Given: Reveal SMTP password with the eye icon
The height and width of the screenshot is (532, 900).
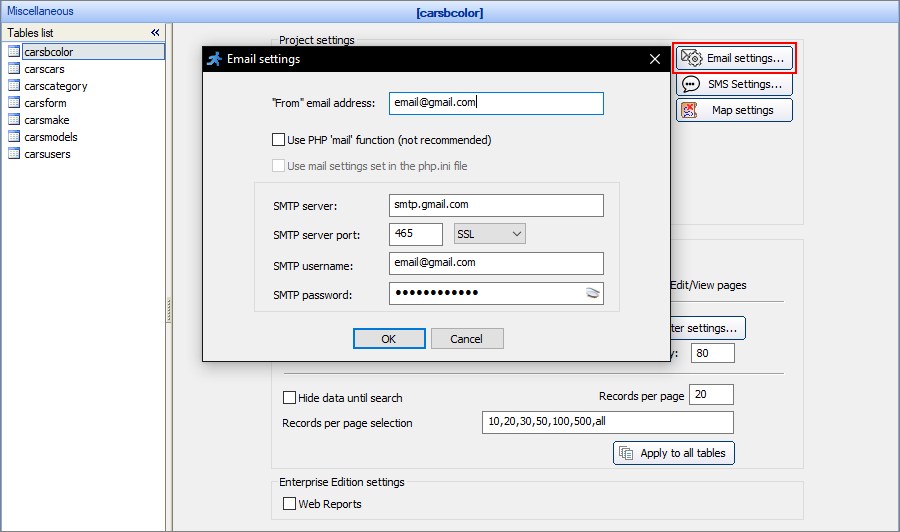Looking at the screenshot, I should 592,293.
